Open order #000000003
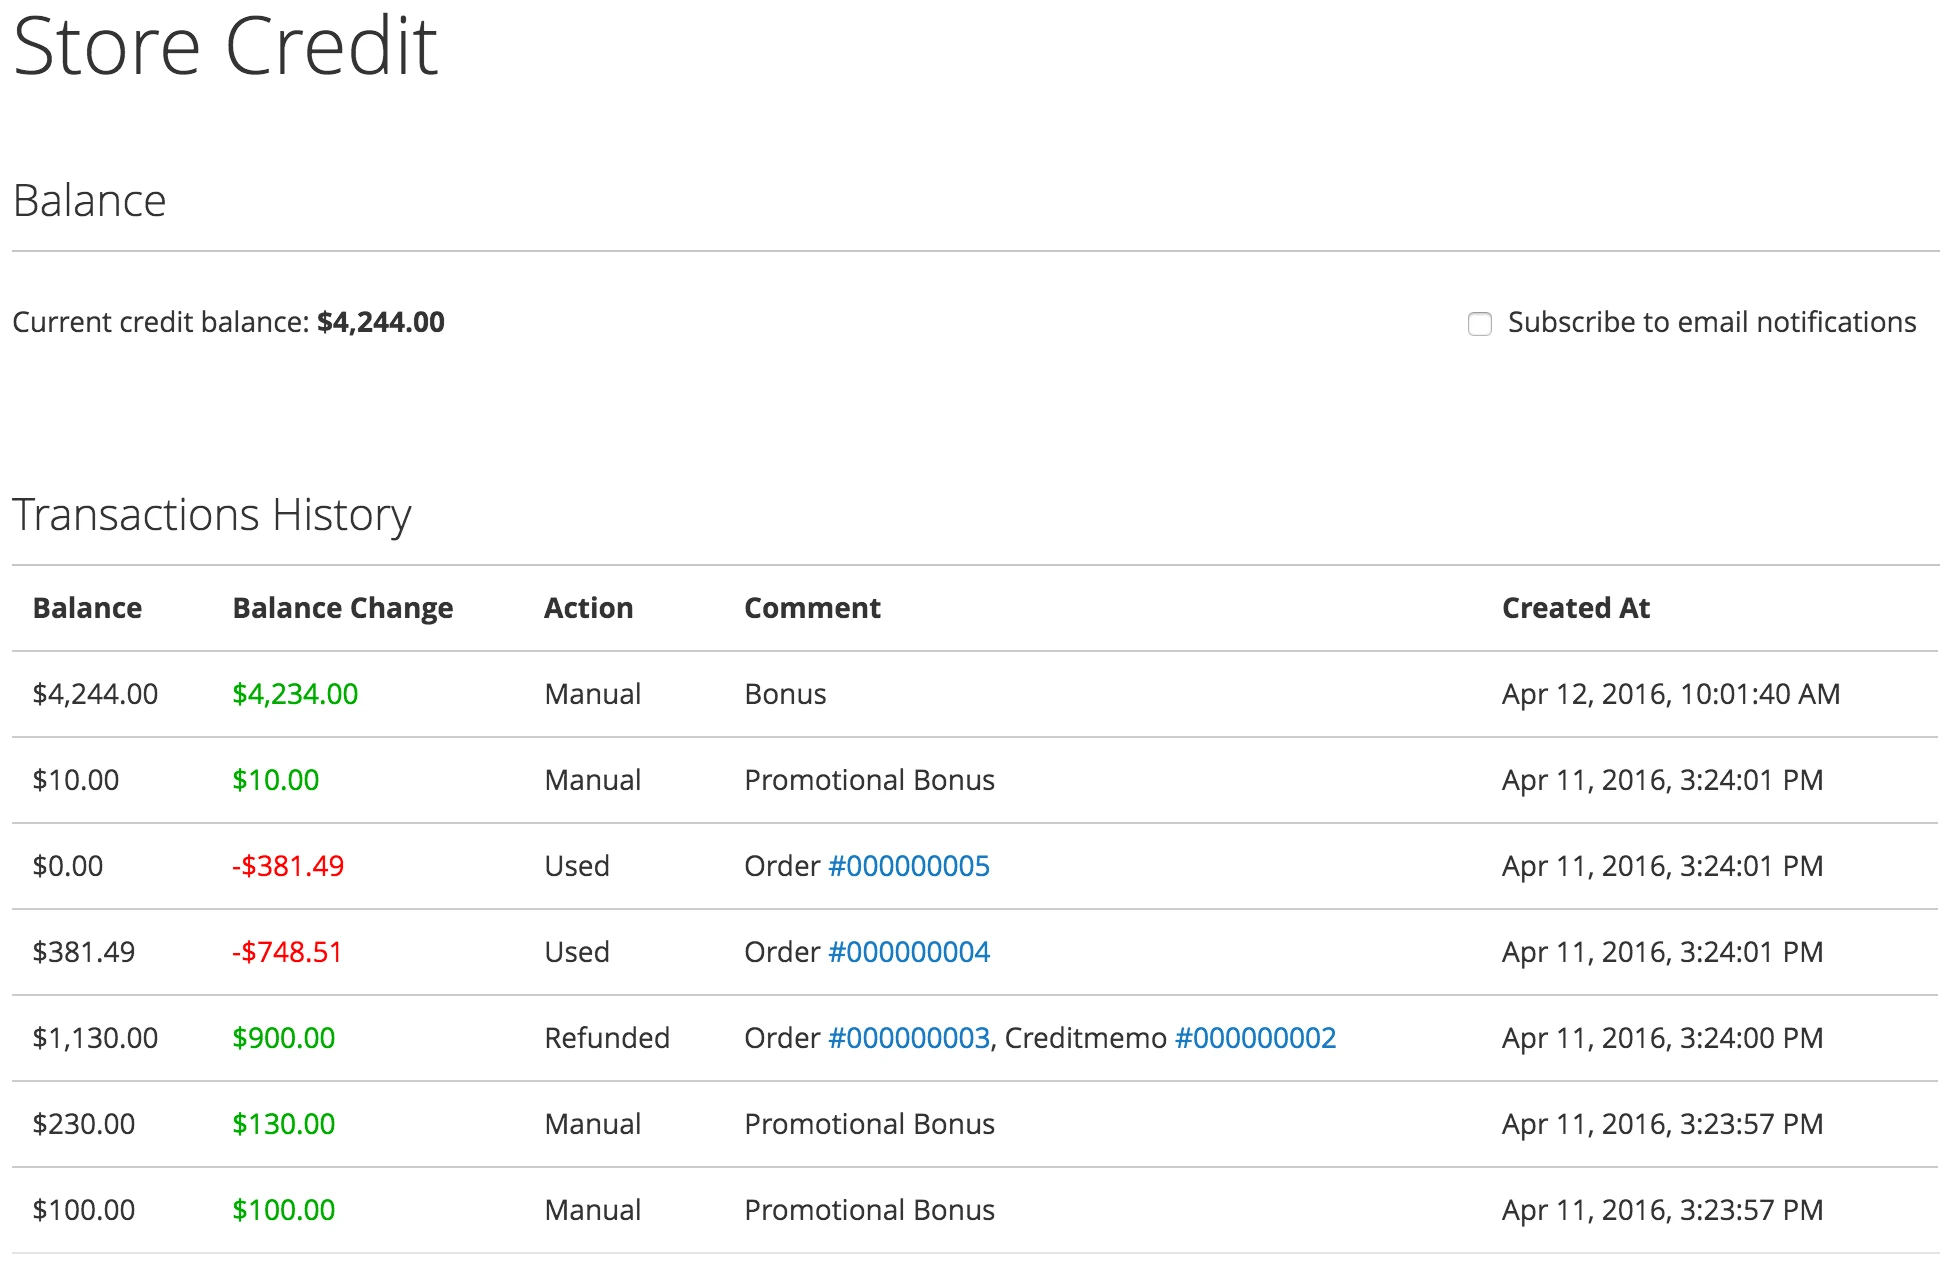Viewport: 1960px width, 1278px height. [x=908, y=1038]
